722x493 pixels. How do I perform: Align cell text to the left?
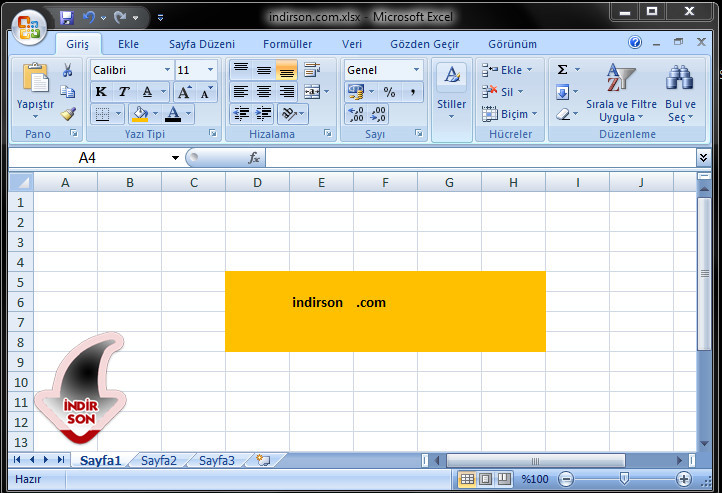(x=241, y=92)
